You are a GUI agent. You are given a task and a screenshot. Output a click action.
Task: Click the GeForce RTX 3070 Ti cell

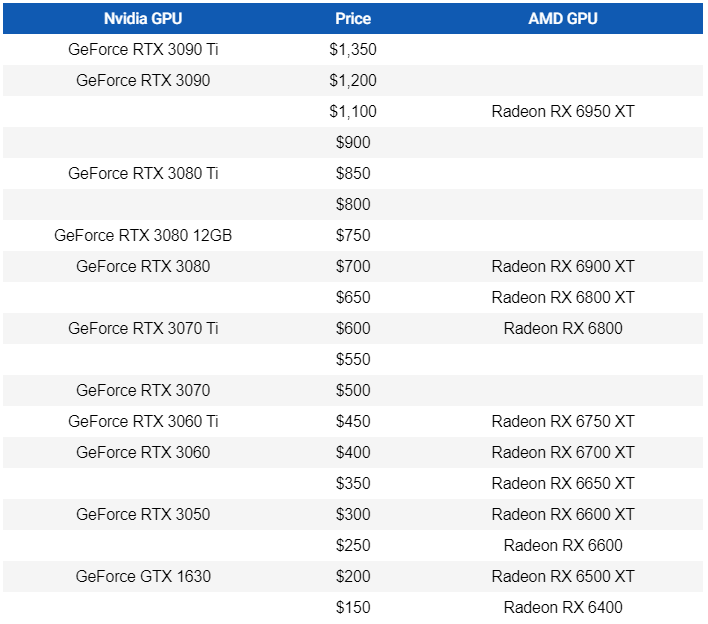point(143,328)
